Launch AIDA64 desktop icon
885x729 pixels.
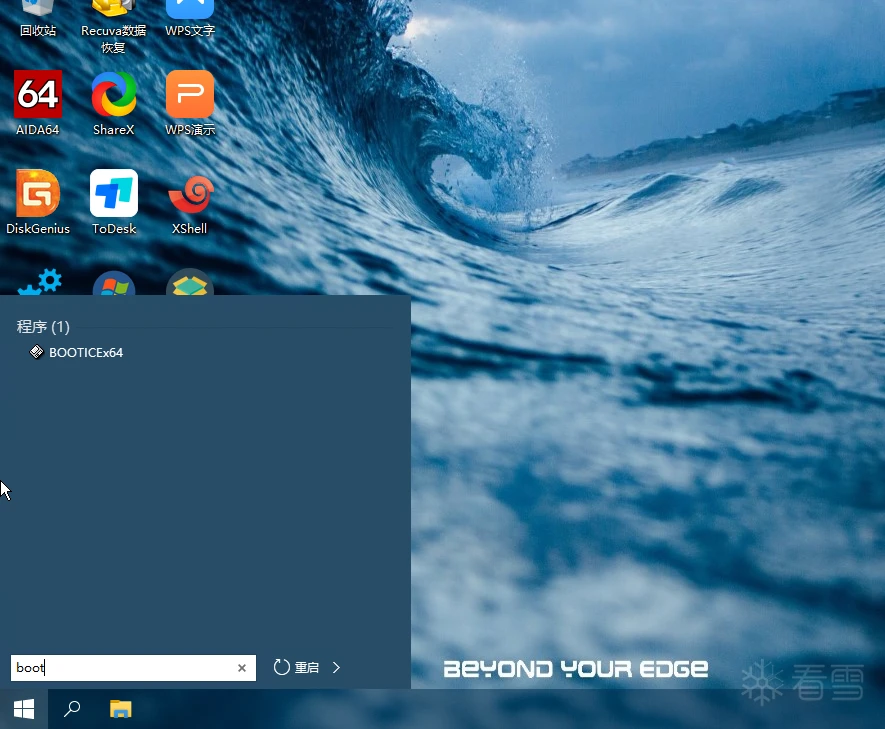(x=38, y=103)
